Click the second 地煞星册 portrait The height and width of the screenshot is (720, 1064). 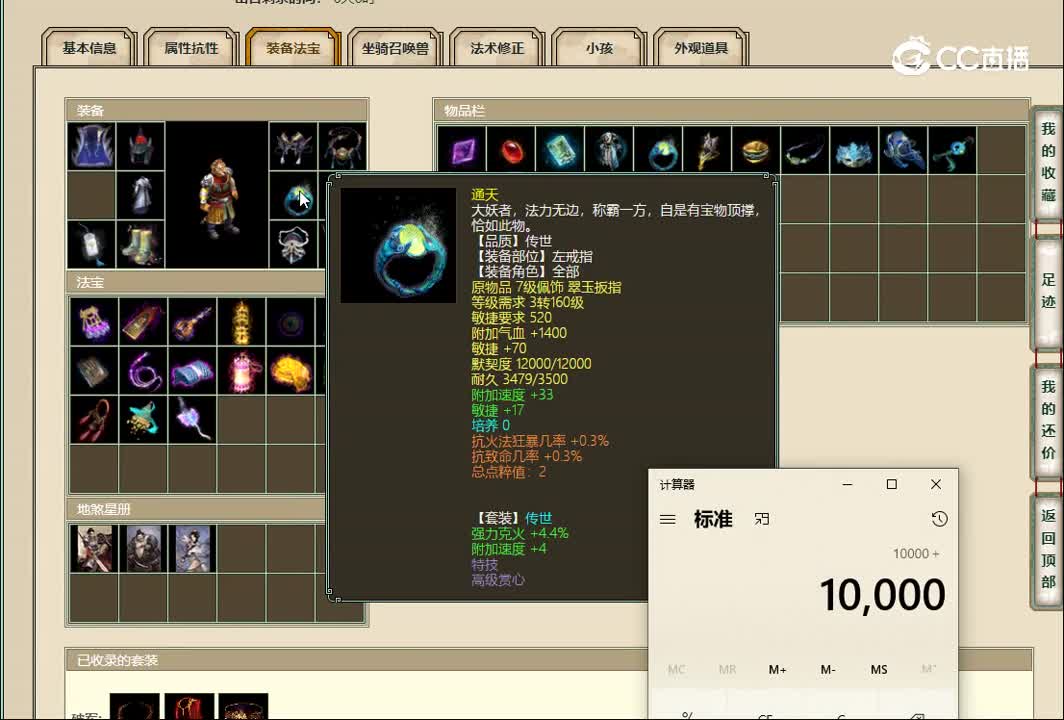(x=143, y=548)
